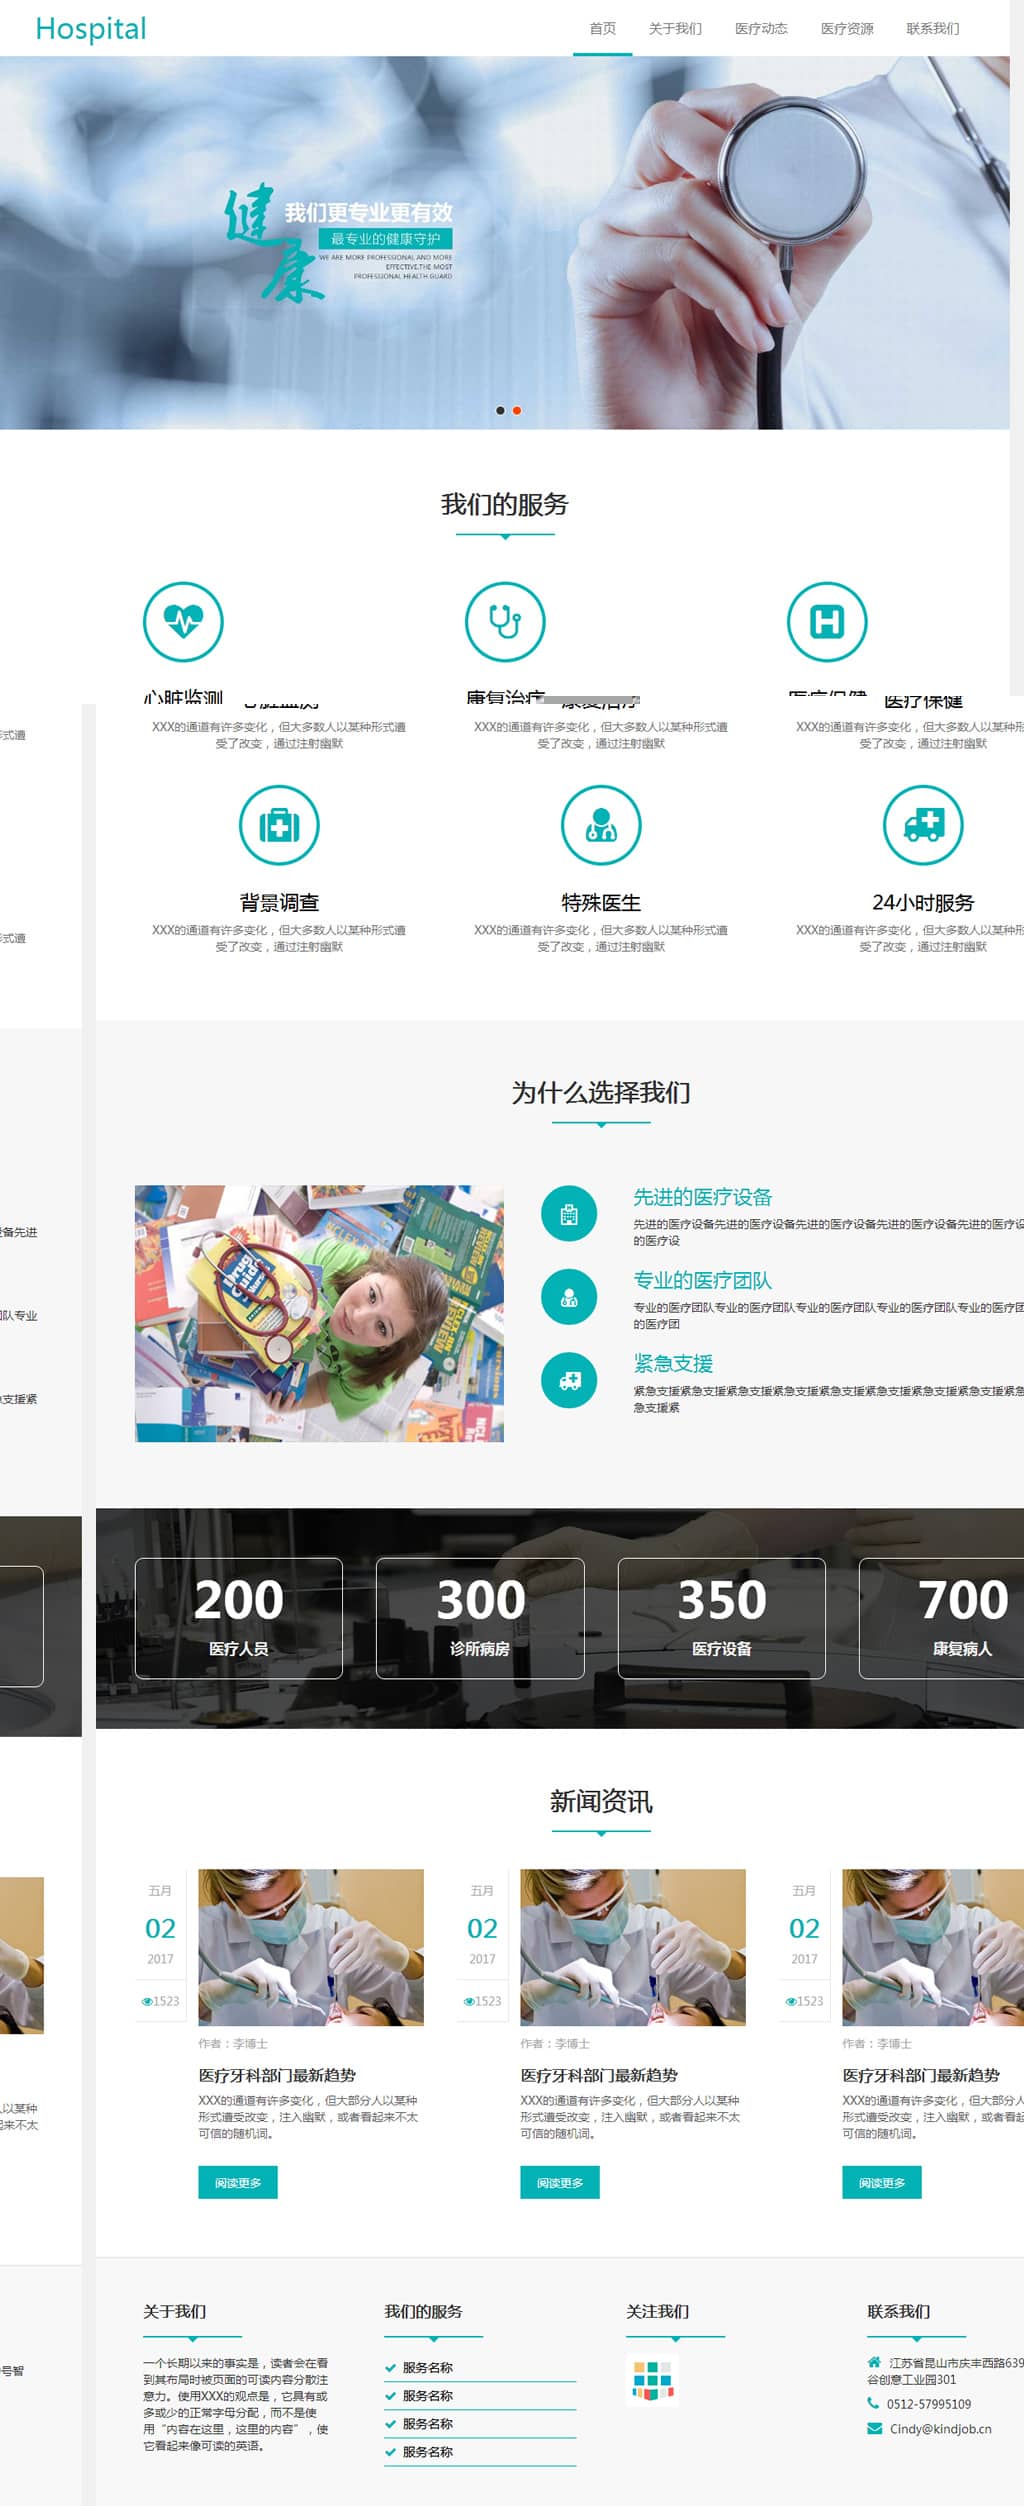This screenshot has width=1024, height=2506.
Task: Click the hospital H healthcare icon
Action: click(826, 621)
